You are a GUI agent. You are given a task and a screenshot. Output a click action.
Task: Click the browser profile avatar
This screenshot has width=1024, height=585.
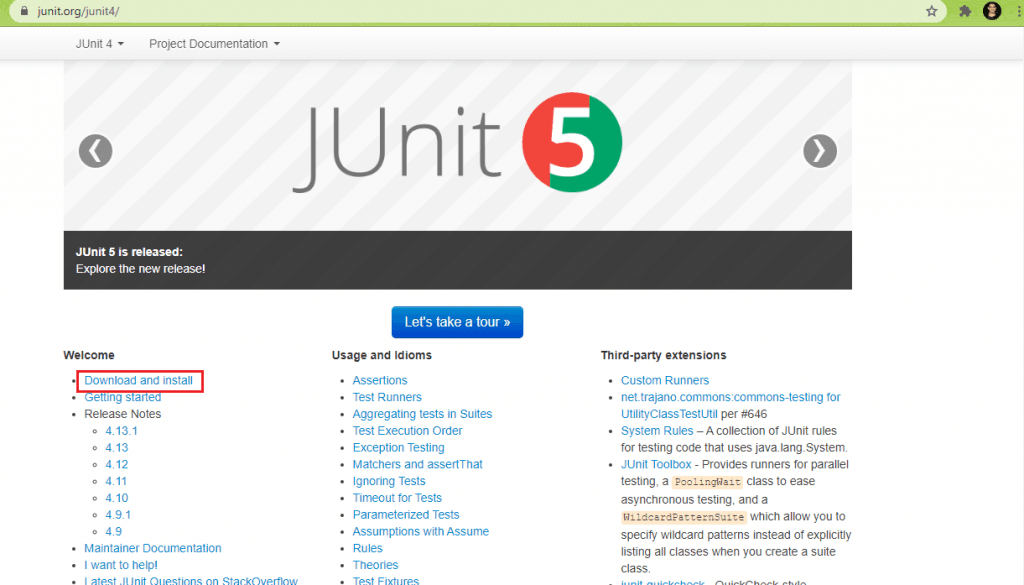(991, 11)
